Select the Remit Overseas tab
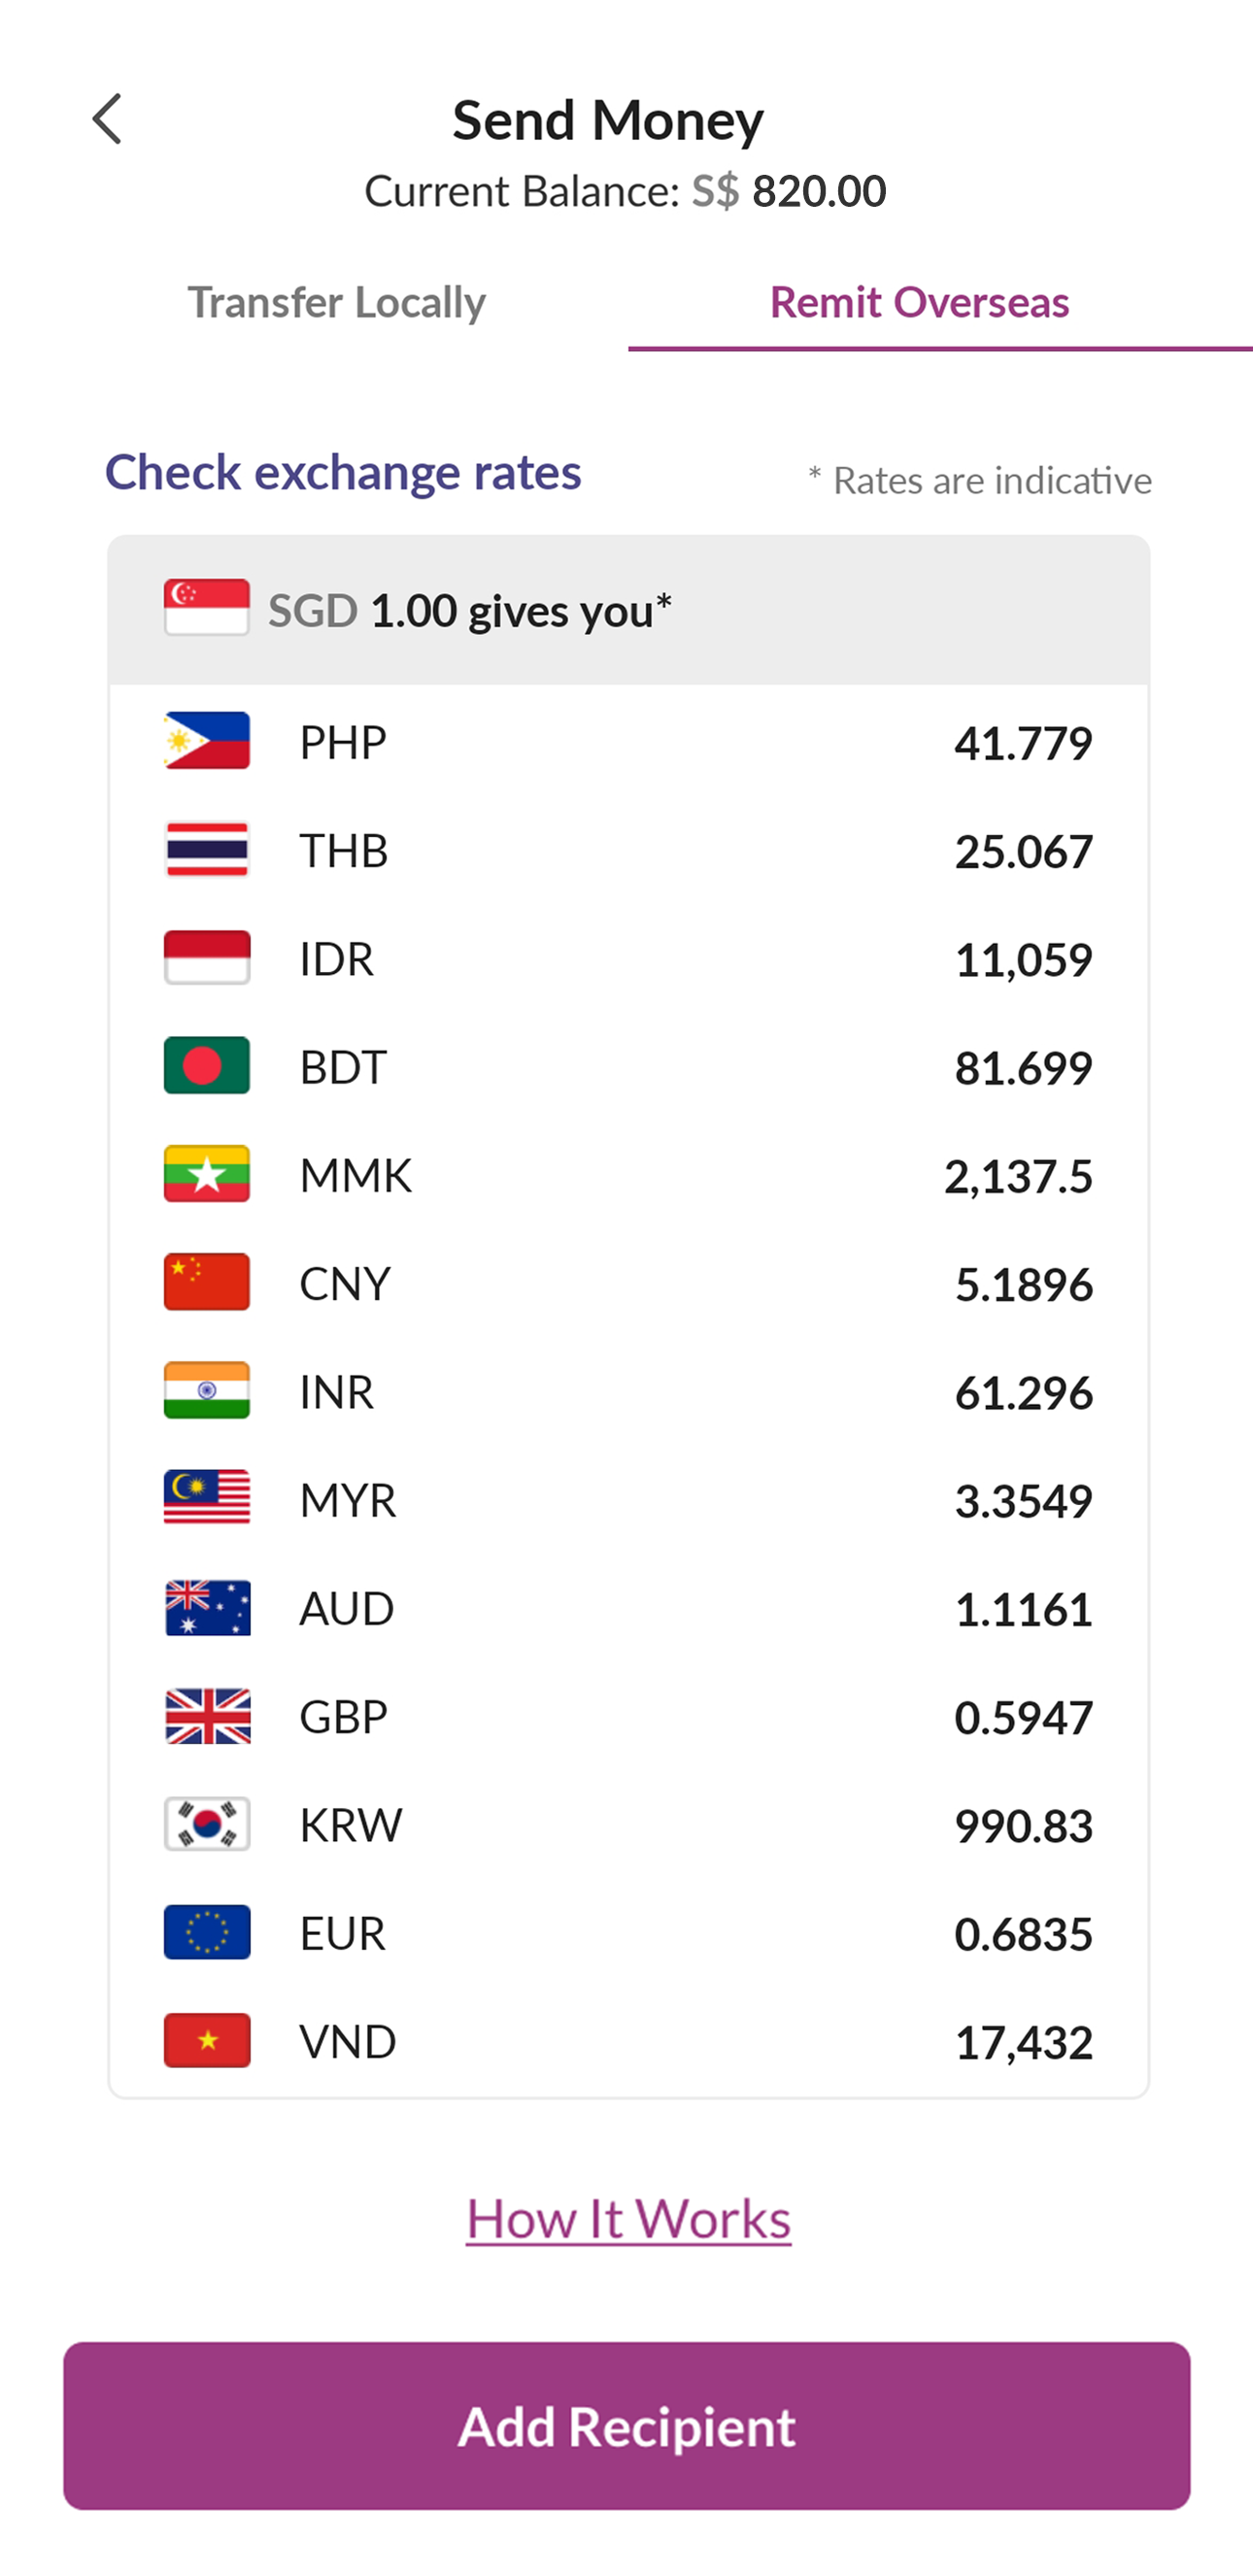The width and height of the screenshot is (1253, 2576). [x=919, y=302]
